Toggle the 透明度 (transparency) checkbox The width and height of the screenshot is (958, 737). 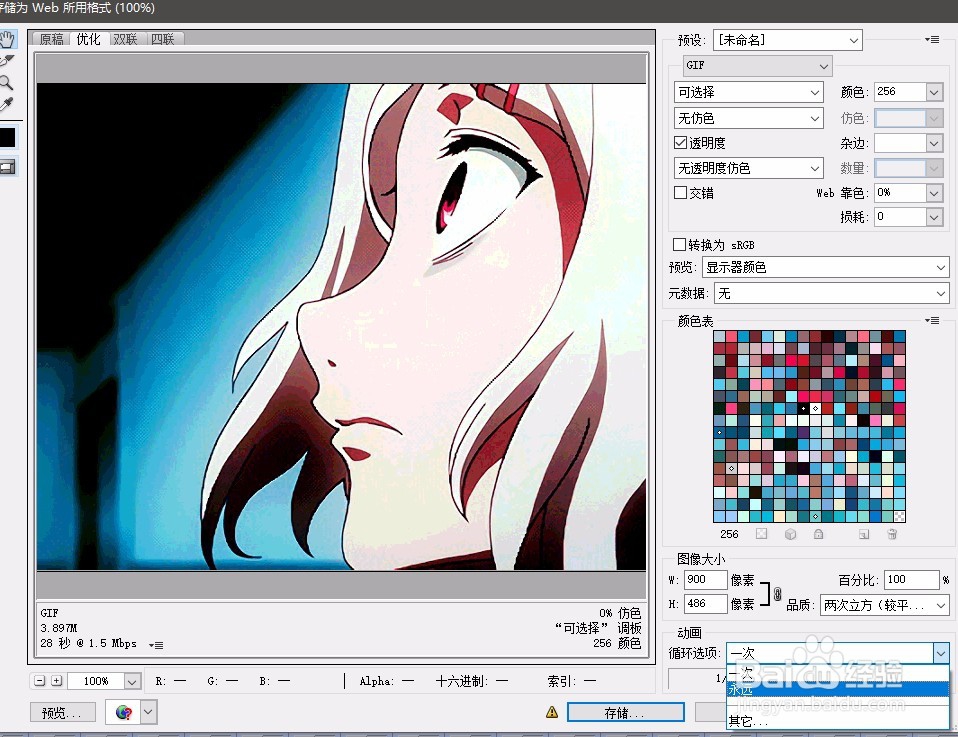(x=680, y=142)
